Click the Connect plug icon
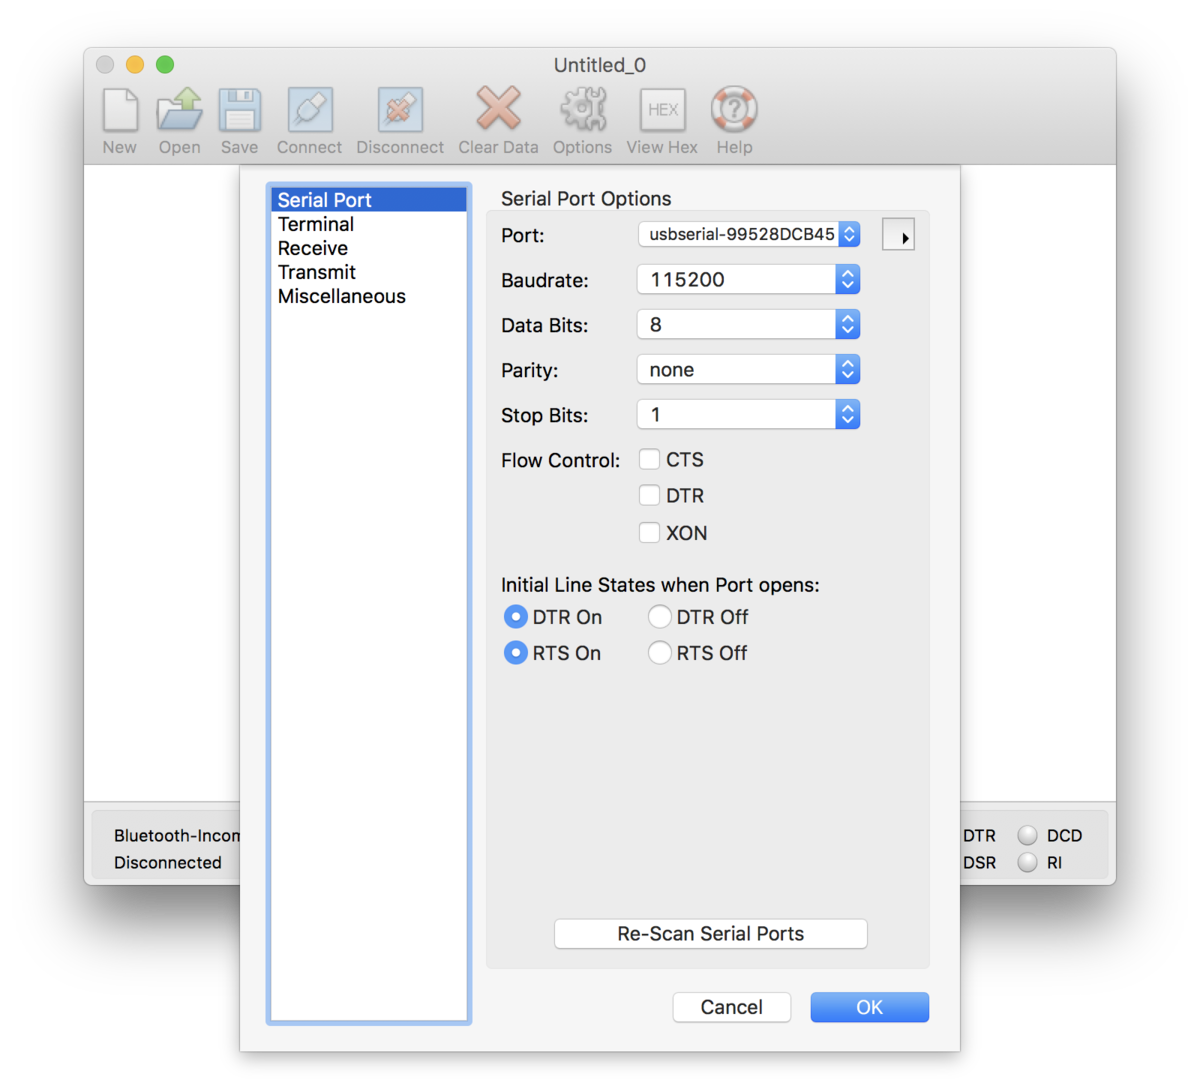 310,110
